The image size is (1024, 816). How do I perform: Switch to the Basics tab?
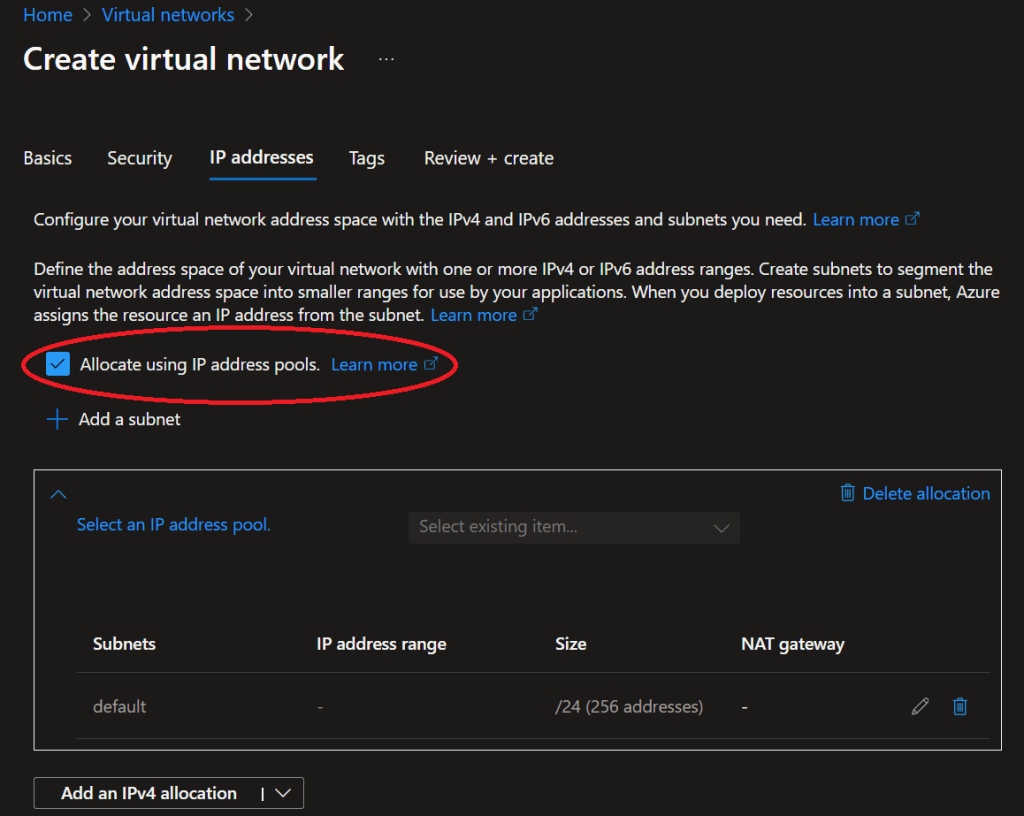pyautogui.click(x=48, y=158)
